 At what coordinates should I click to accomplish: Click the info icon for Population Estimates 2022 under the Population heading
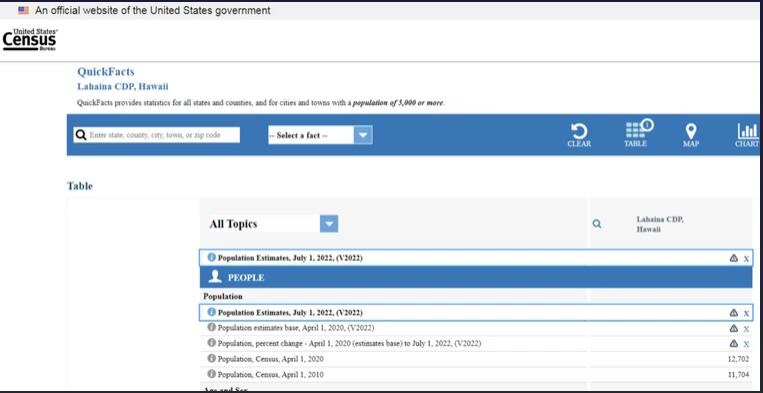click(212, 312)
